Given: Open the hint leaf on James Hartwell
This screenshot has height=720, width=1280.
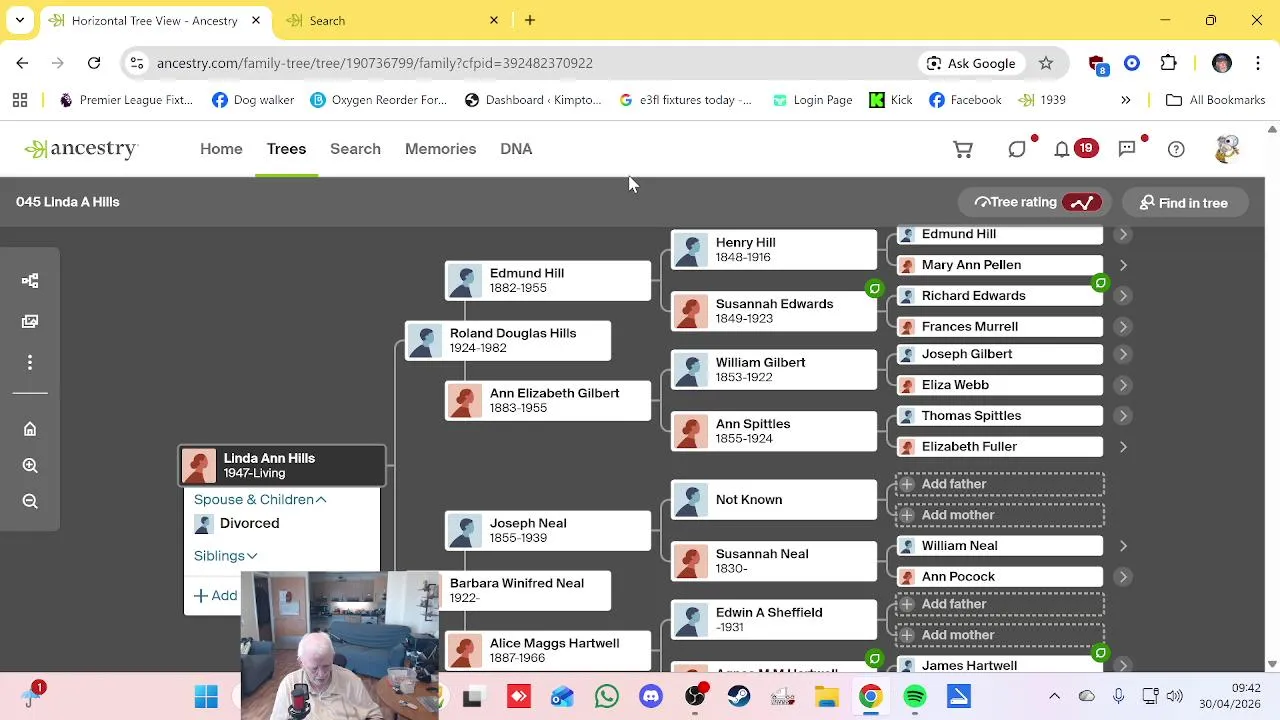Looking at the screenshot, I should pyautogui.click(x=1100, y=654).
